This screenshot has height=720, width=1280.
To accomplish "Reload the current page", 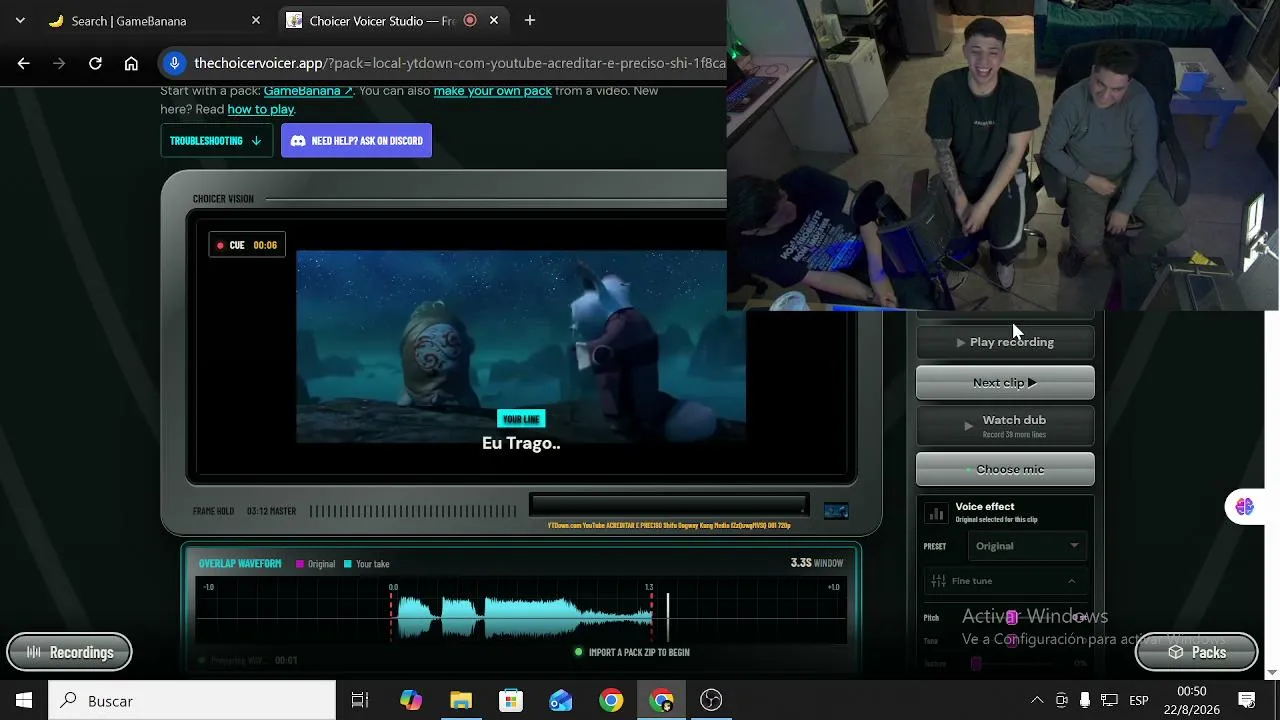I will click(95, 63).
